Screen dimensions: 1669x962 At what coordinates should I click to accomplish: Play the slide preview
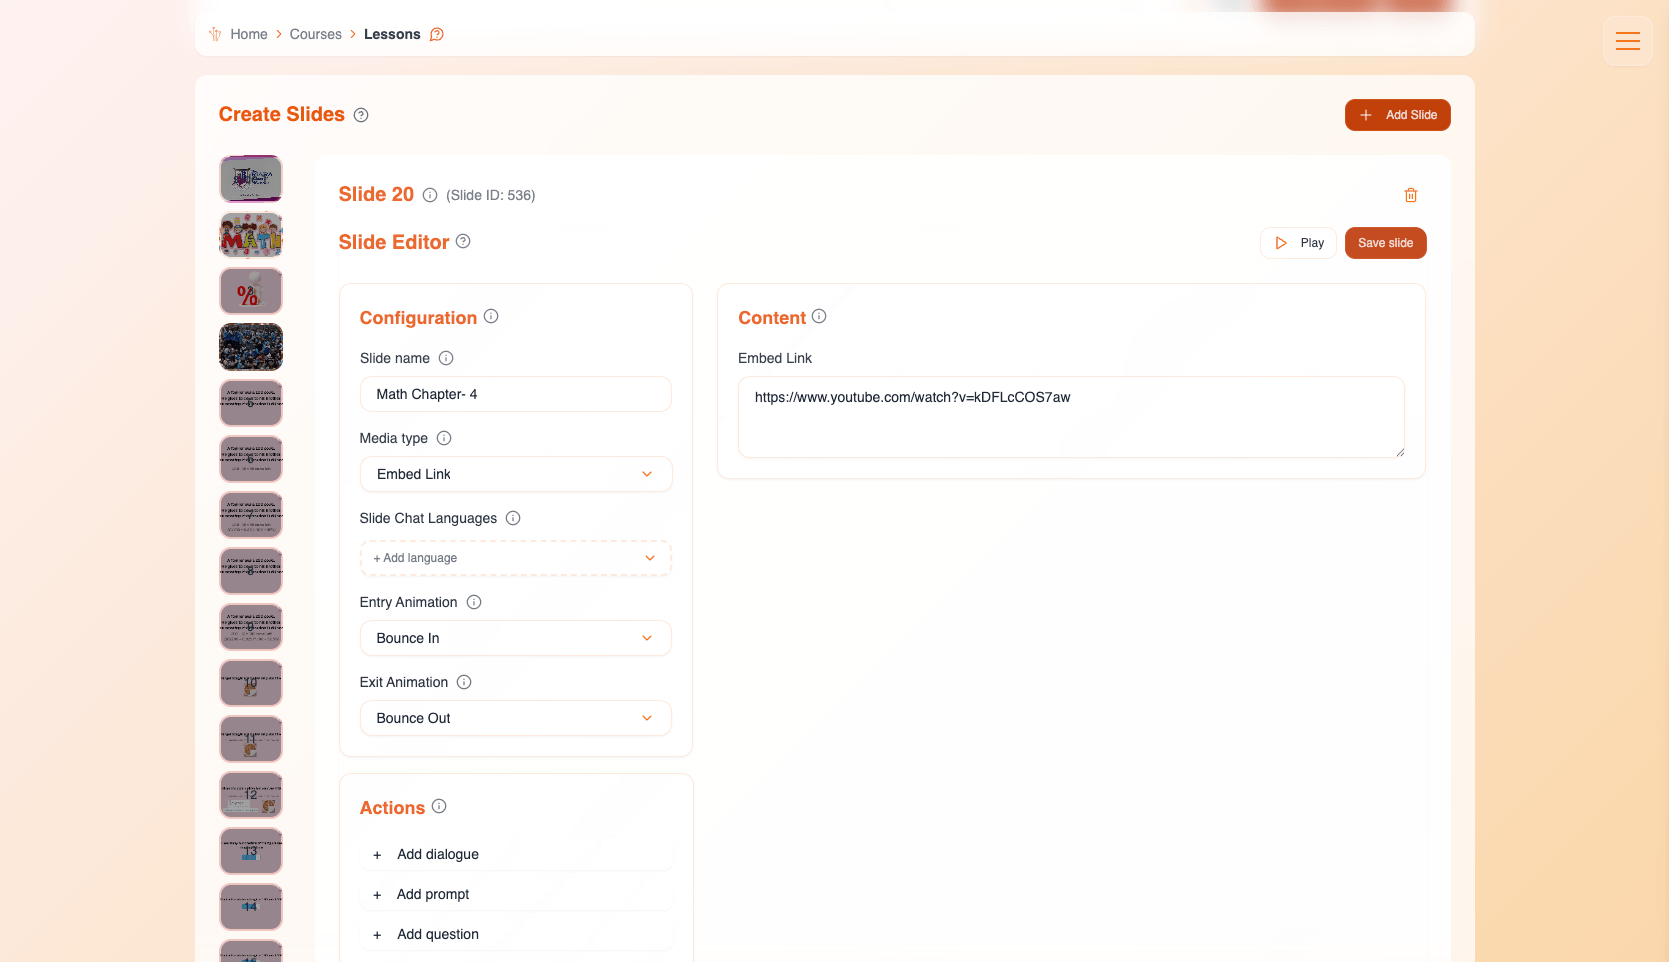tap(1298, 243)
